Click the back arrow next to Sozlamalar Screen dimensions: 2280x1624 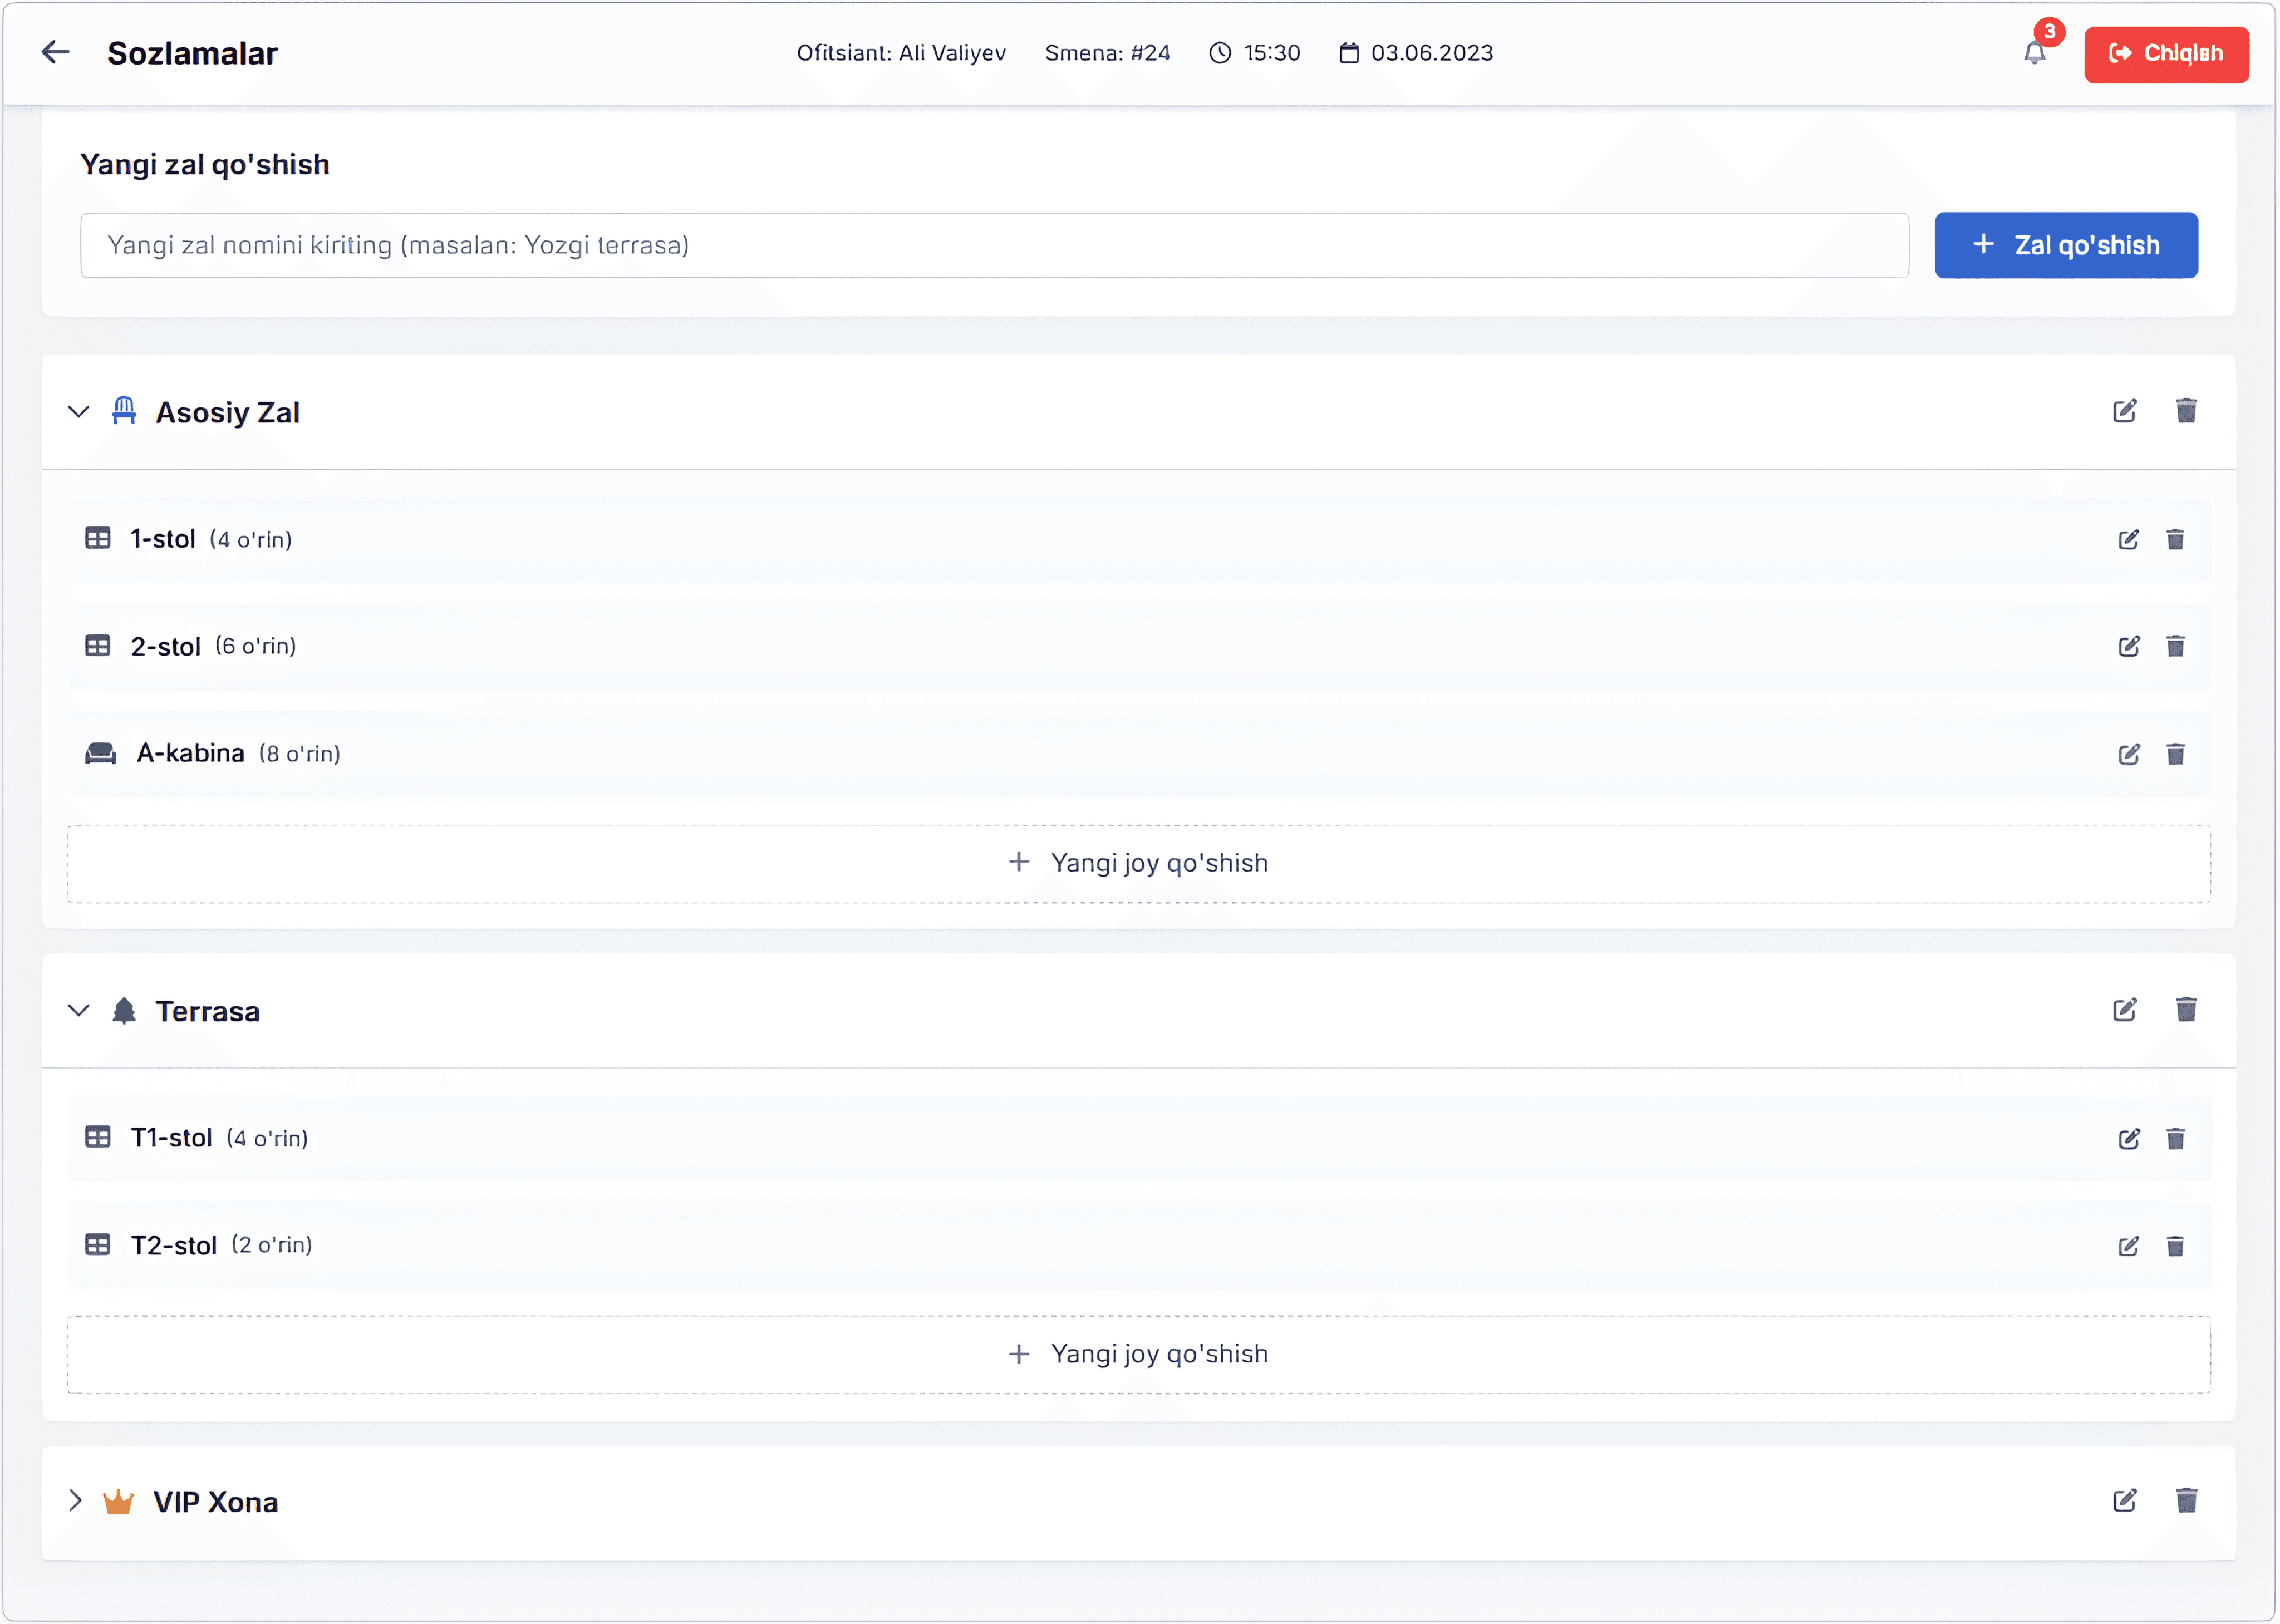tap(55, 52)
